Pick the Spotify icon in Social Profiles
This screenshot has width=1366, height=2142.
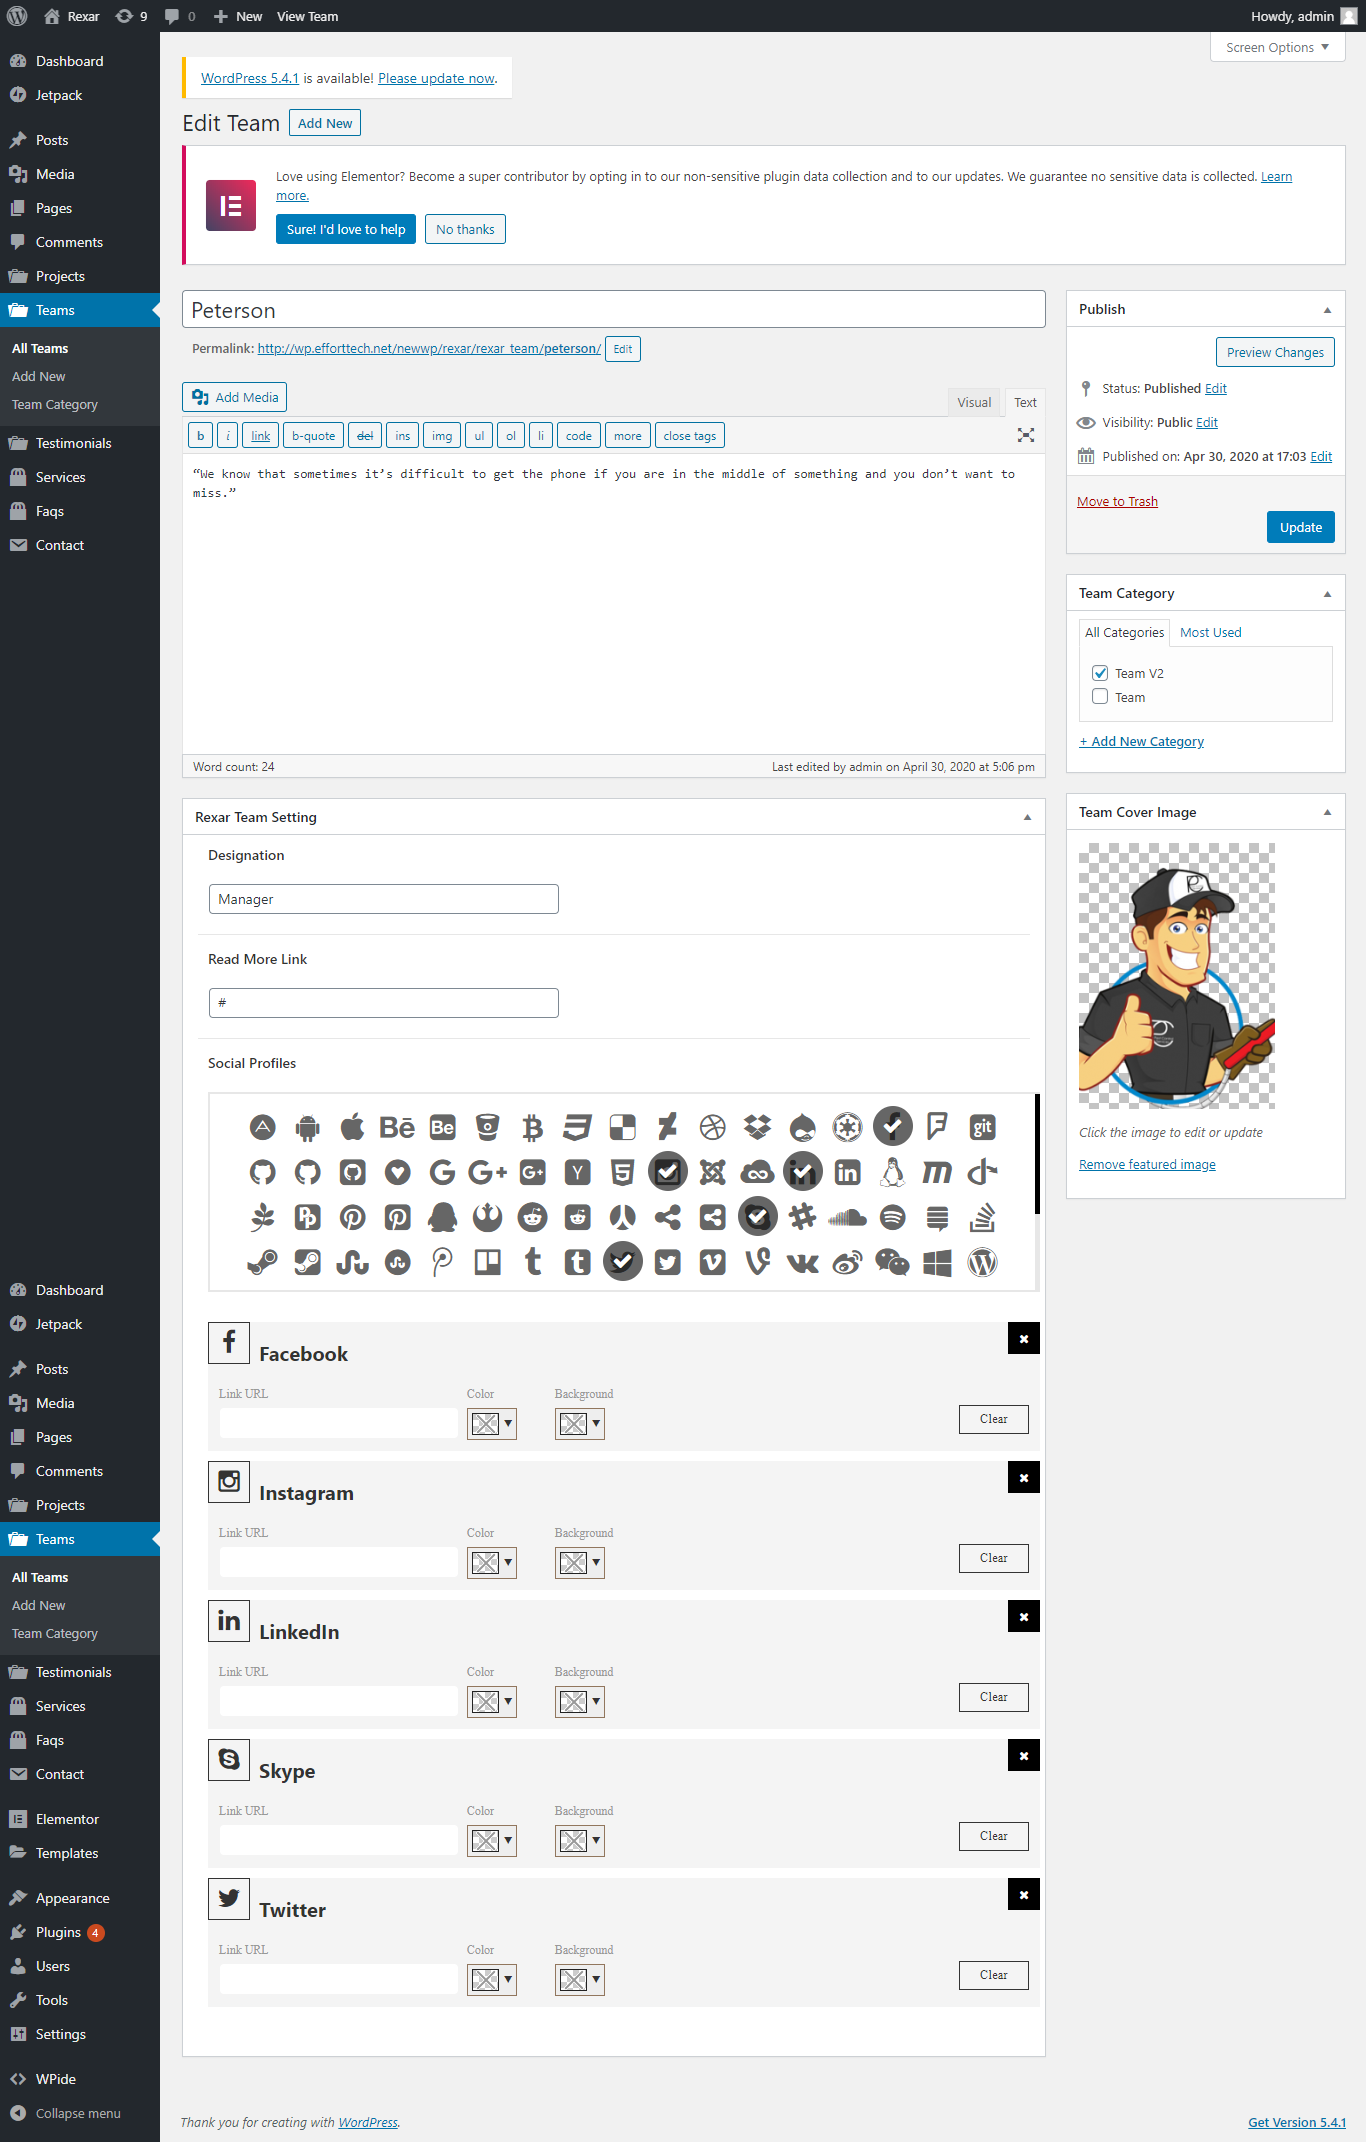coord(892,1217)
